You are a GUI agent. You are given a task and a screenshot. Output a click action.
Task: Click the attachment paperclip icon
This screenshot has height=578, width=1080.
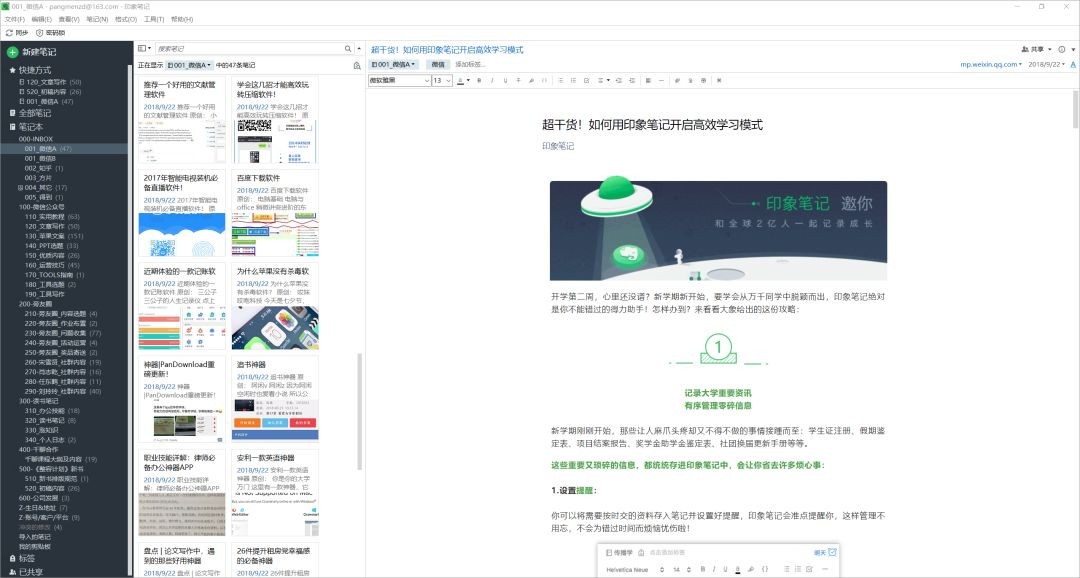(676, 78)
